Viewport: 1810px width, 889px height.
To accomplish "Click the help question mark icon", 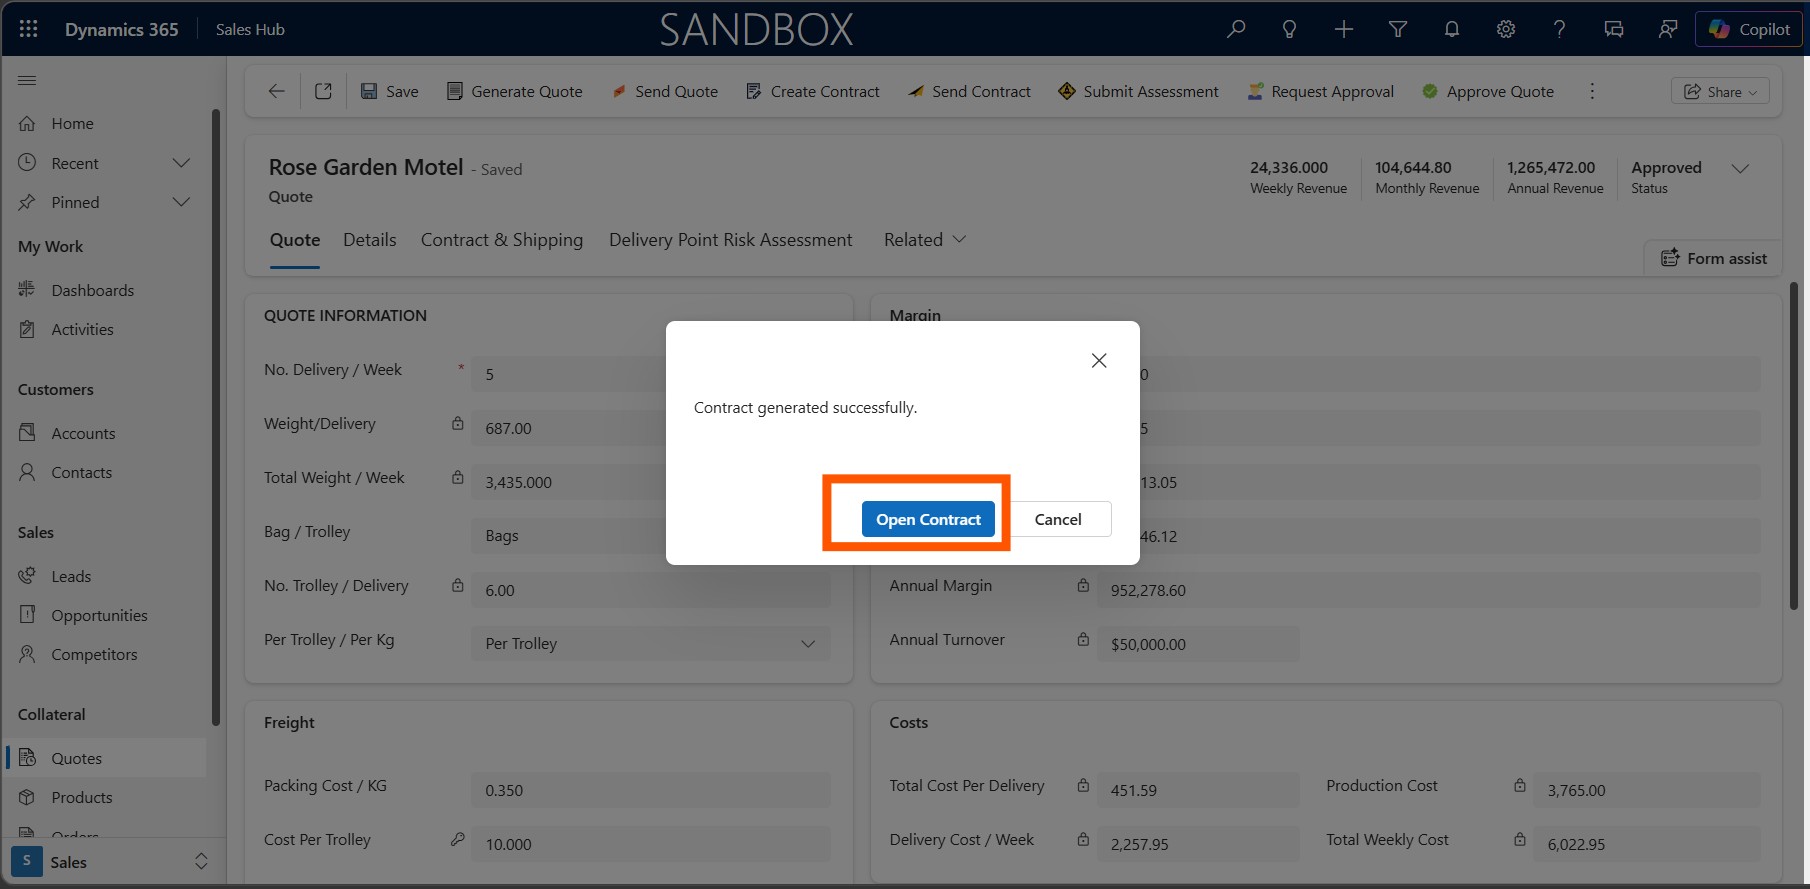I will click(x=1559, y=29).
